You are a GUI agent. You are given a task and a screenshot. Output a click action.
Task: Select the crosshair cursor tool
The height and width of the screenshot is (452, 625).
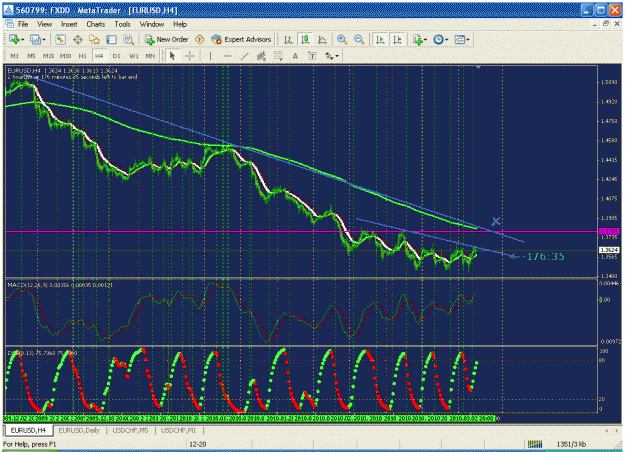coord(190,56)
